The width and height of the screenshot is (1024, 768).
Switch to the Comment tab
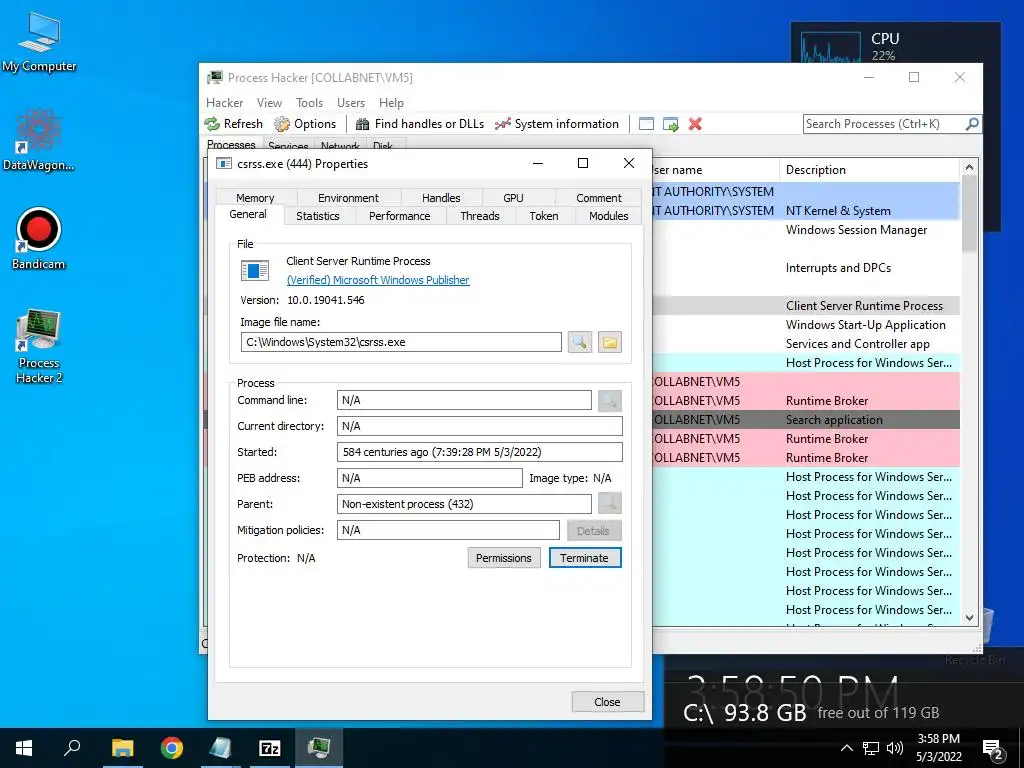599,198
